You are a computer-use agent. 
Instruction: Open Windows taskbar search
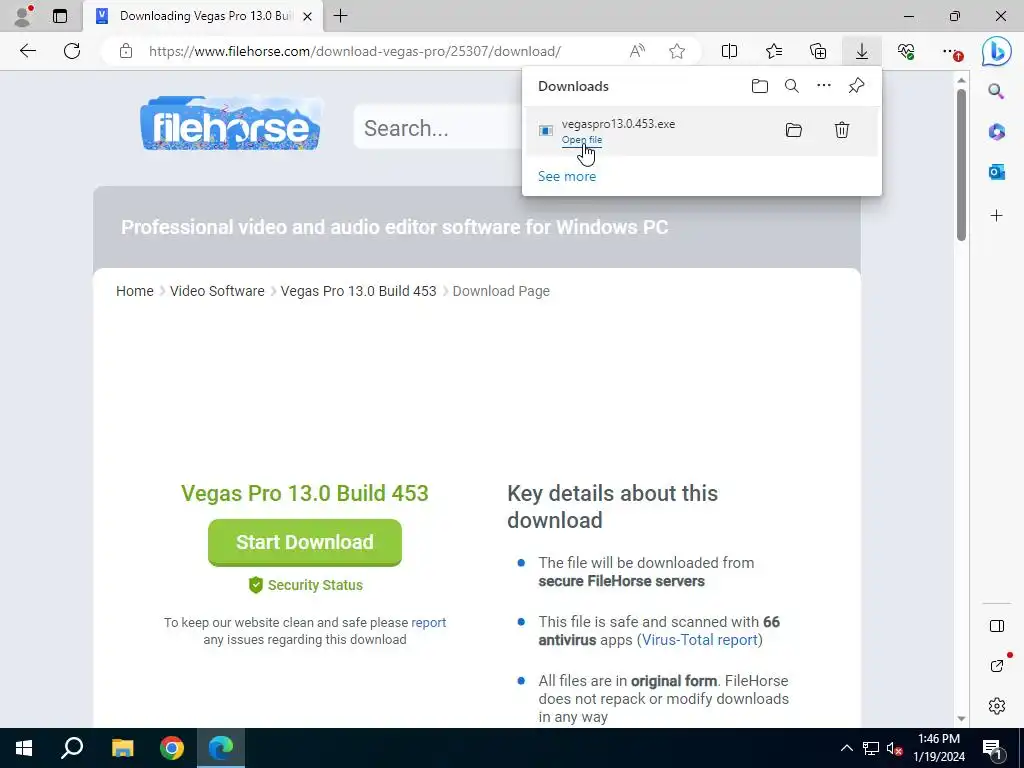[x=72, y=748]
